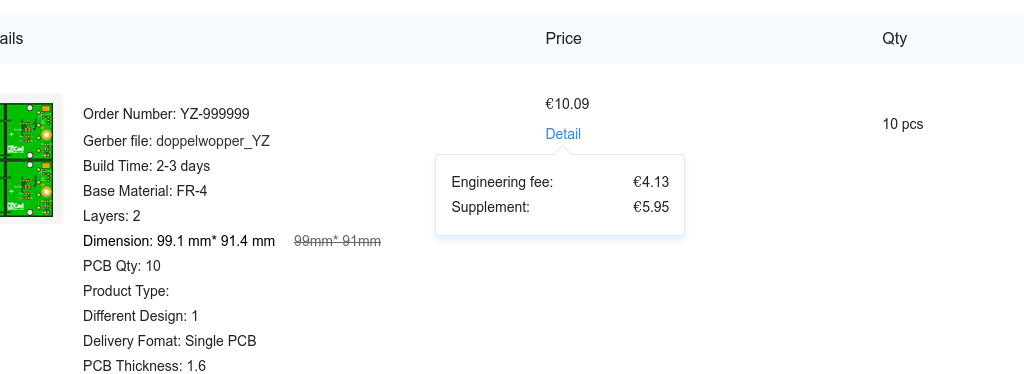The width and height of the screenshot is (1024, 374).
Task: Click the 10 pcs quantity value
Action: tap(903, 124)
